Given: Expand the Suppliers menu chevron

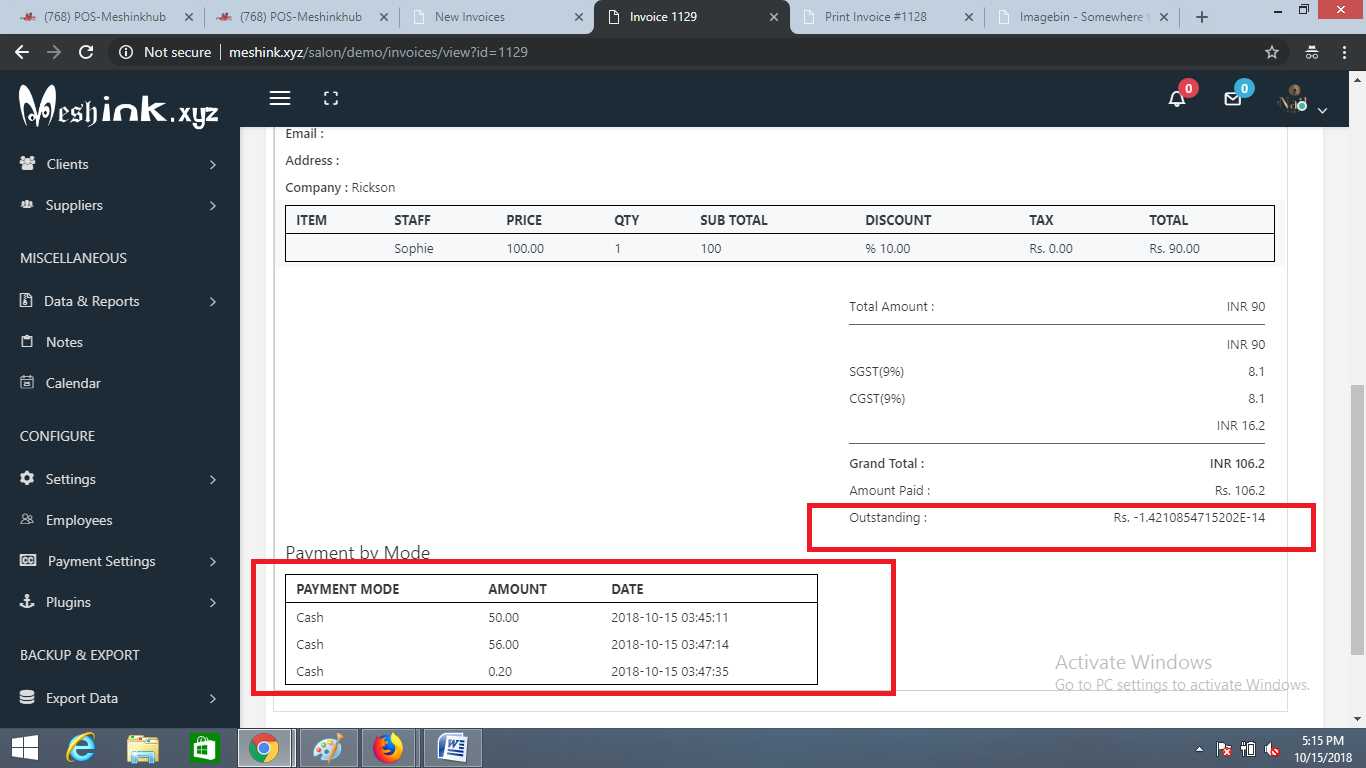Looking at the screenshot, I should [213, 205].
